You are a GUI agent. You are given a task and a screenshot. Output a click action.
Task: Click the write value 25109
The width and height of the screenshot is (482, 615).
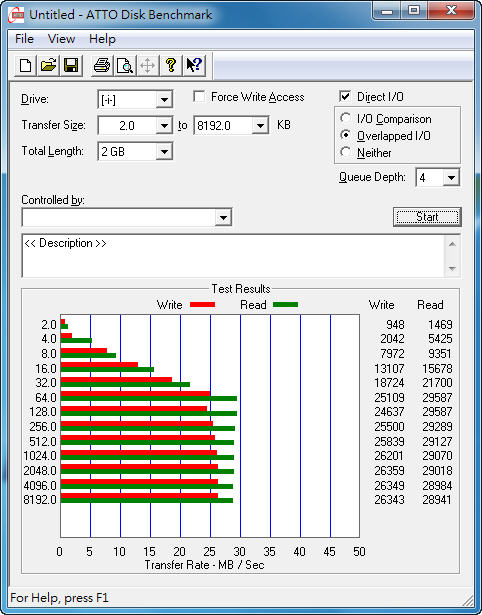tap(389, 398)
